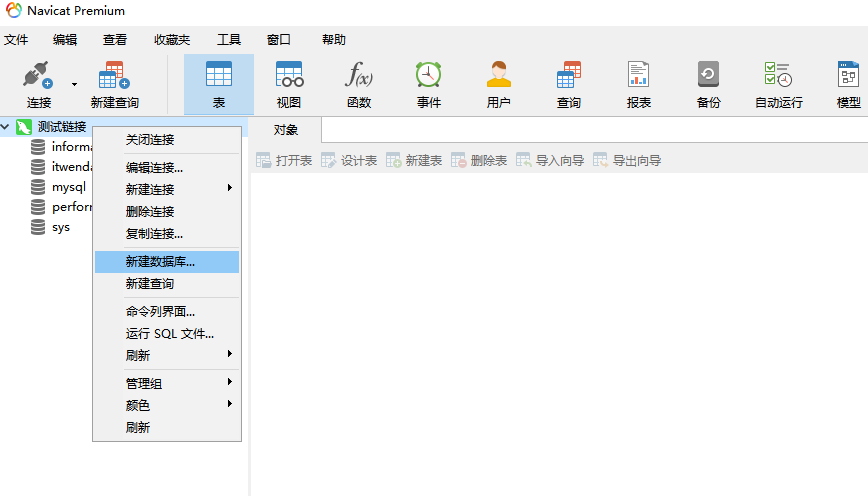The width and height of the screenshot is (868, 496).
Task: Click the 事件 (Event) clock icon
Action: [x=429, y=78]
